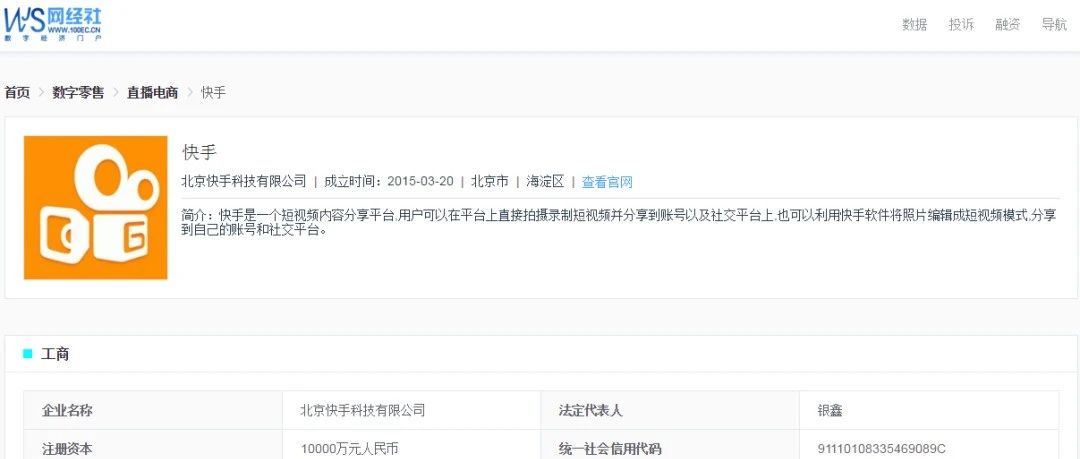Image resolution: width=1080 pixels, height=459 pixels.
Task: Click the 简介 description paragraph
Action: (619, 223)
